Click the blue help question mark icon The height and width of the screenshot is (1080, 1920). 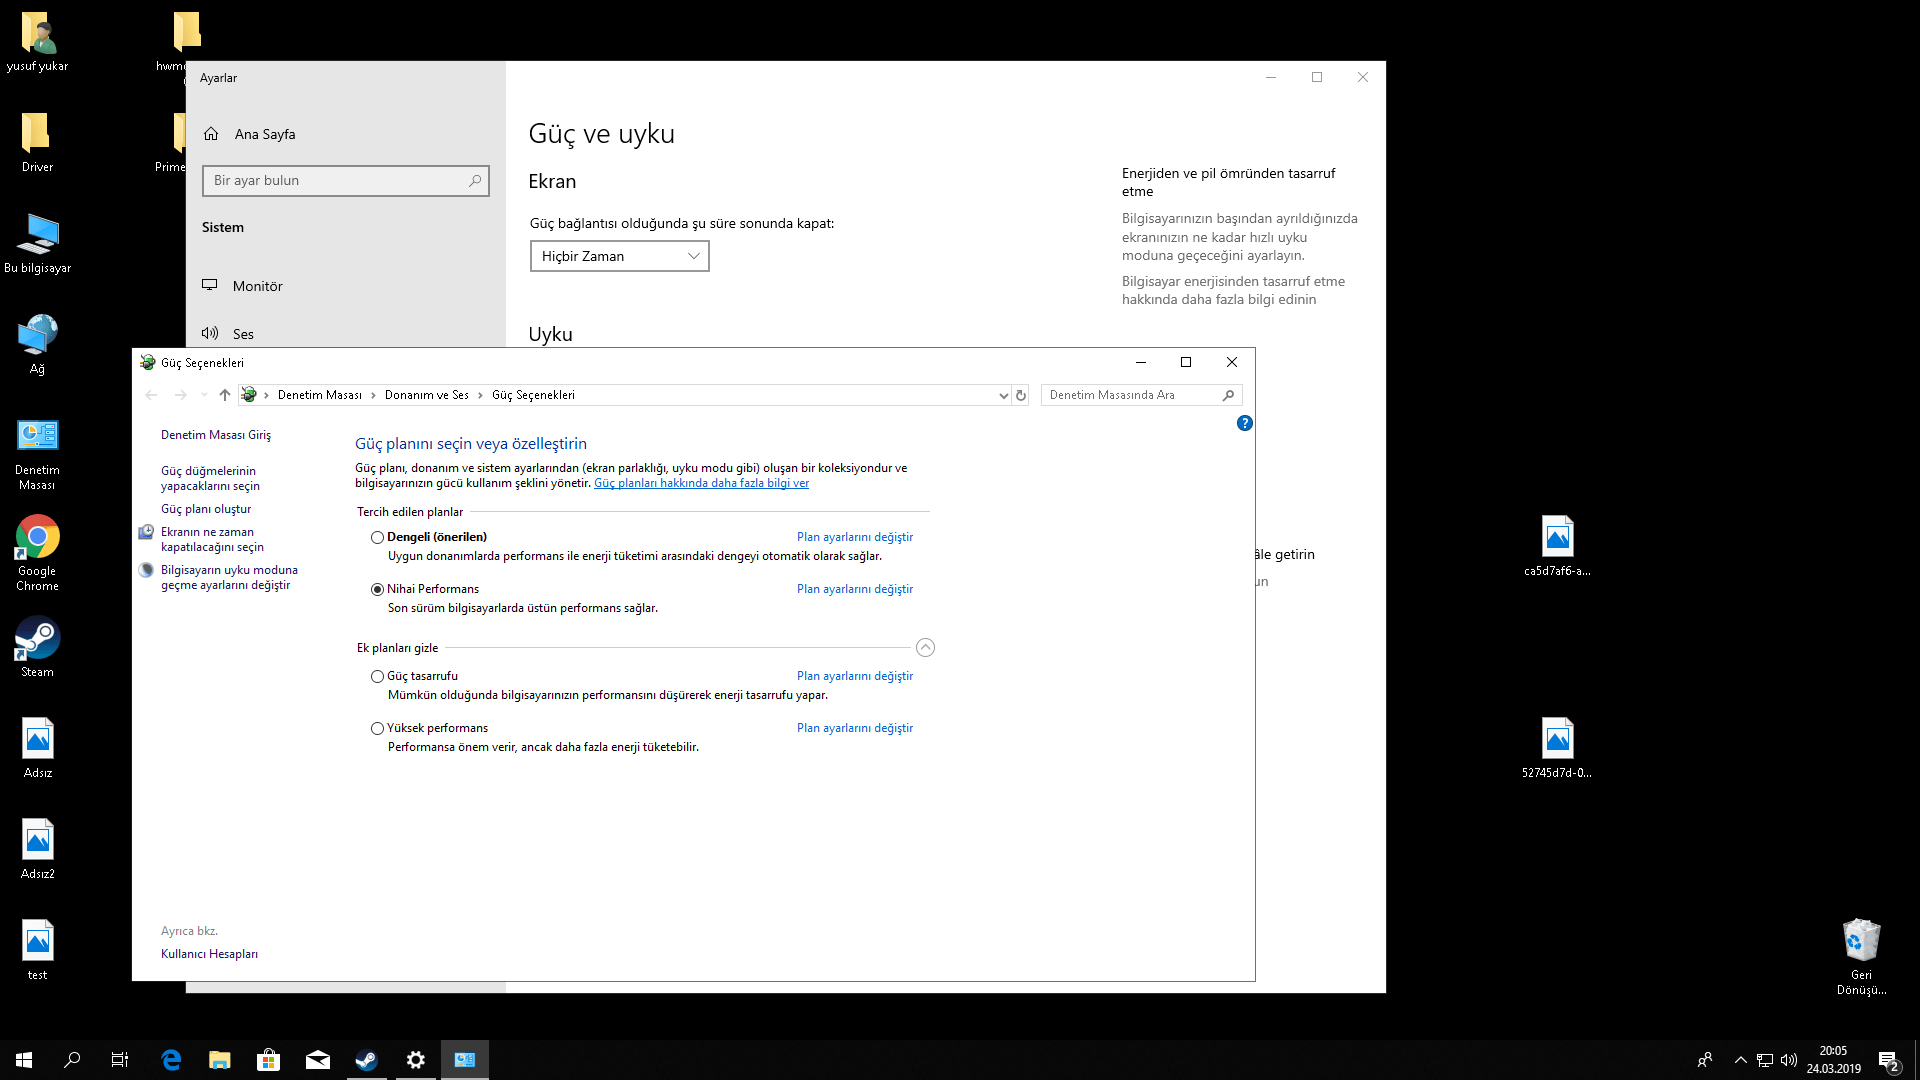tap(1244, 423)
